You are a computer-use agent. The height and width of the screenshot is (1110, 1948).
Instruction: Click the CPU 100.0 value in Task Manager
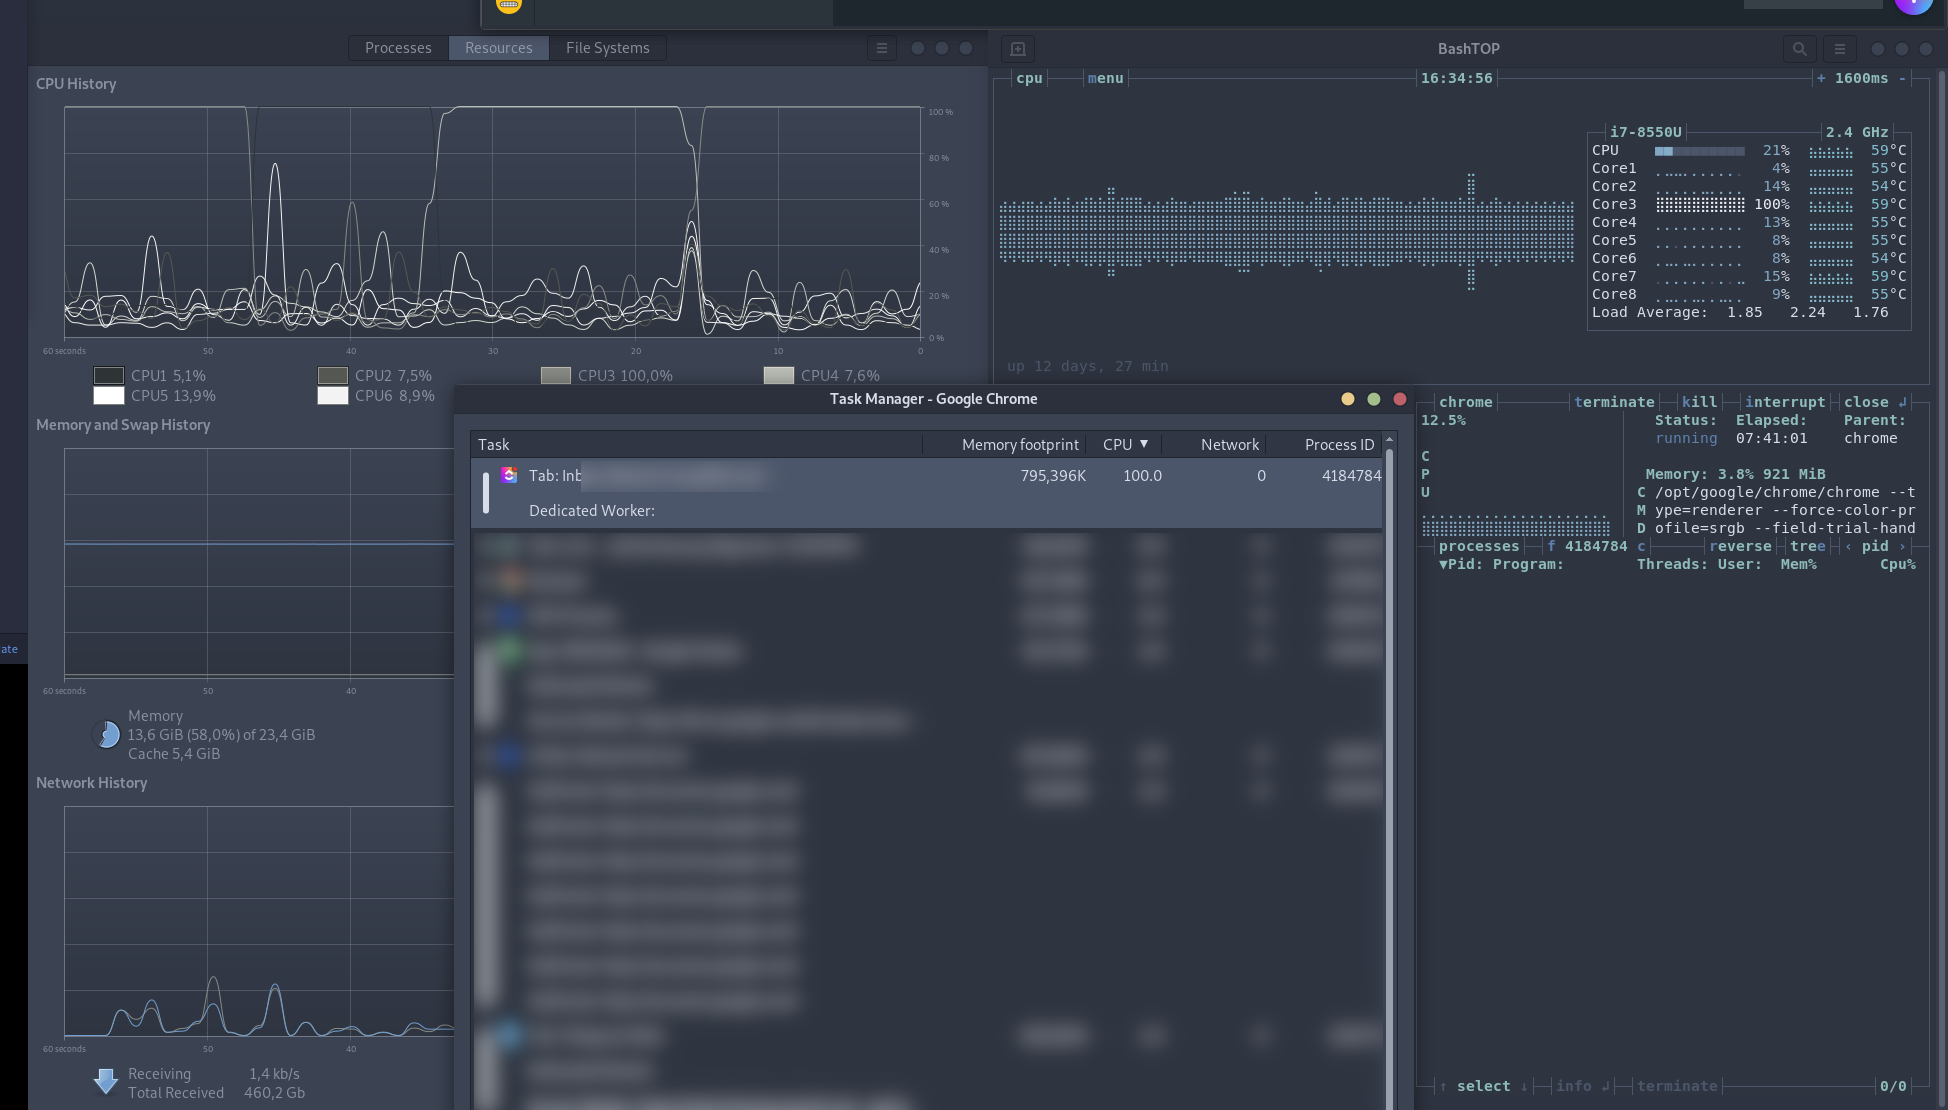coord(1142,476)
